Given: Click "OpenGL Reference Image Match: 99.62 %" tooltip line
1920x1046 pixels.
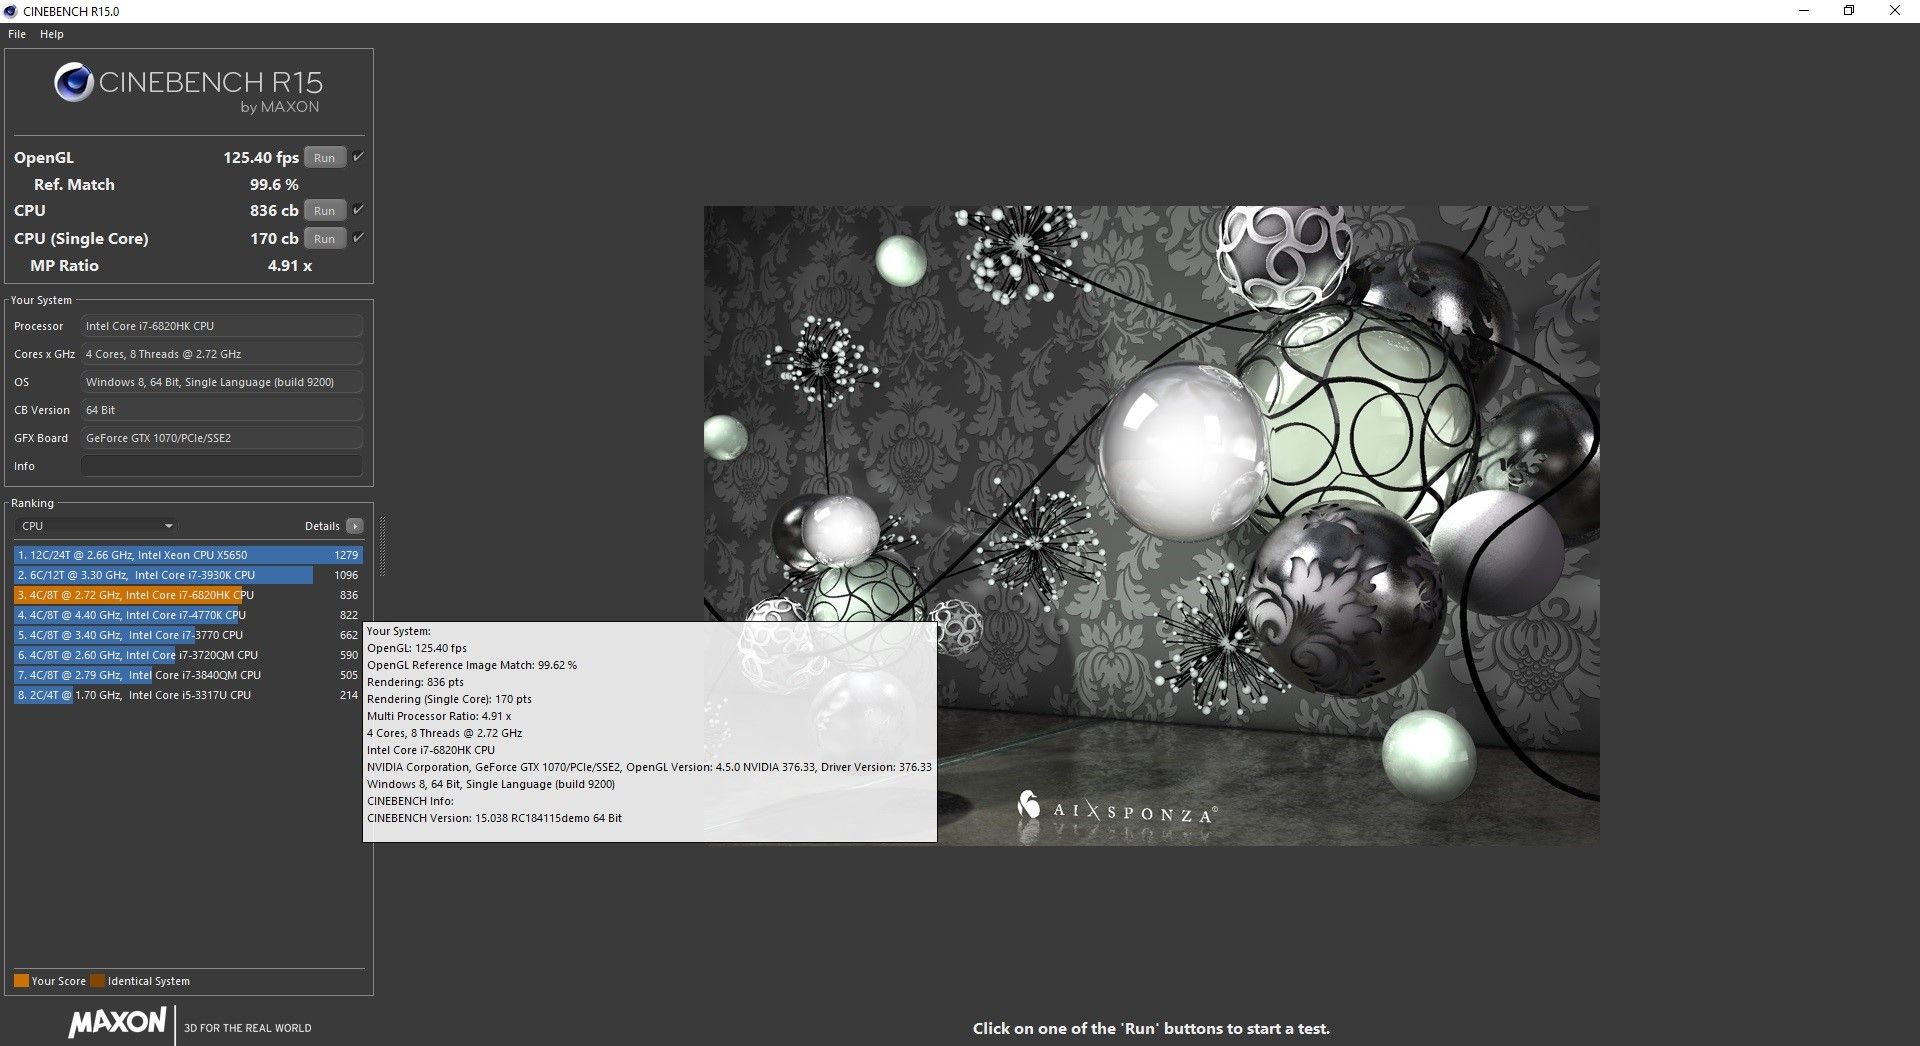Looking at the screenshot, I should pyautogui.click(x=472, y=665).
